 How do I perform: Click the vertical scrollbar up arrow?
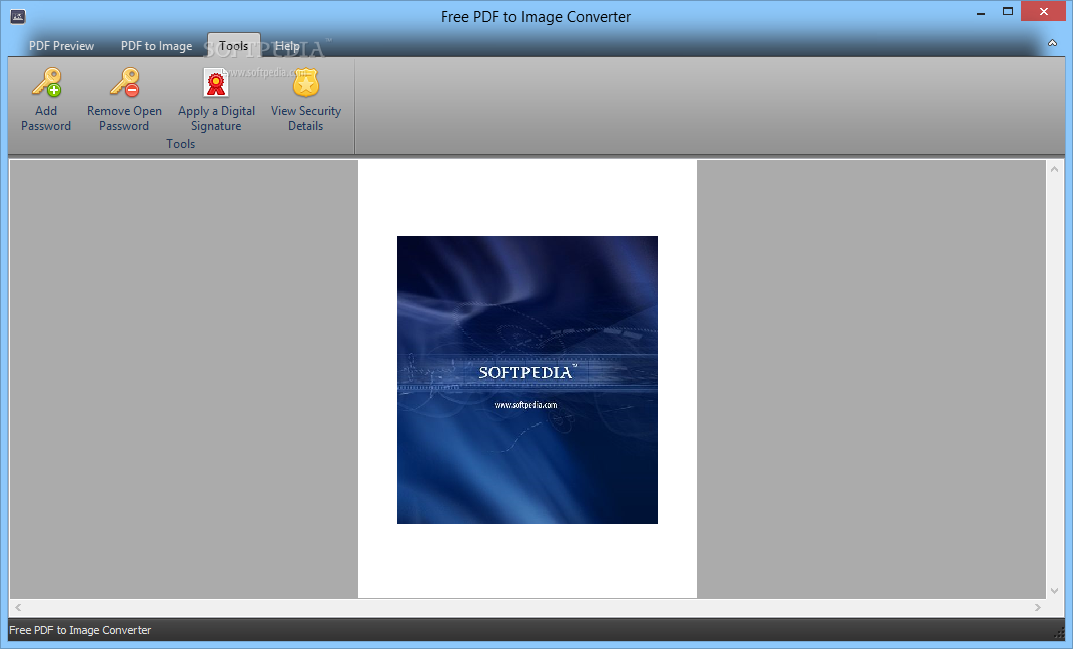(1054, 169)
